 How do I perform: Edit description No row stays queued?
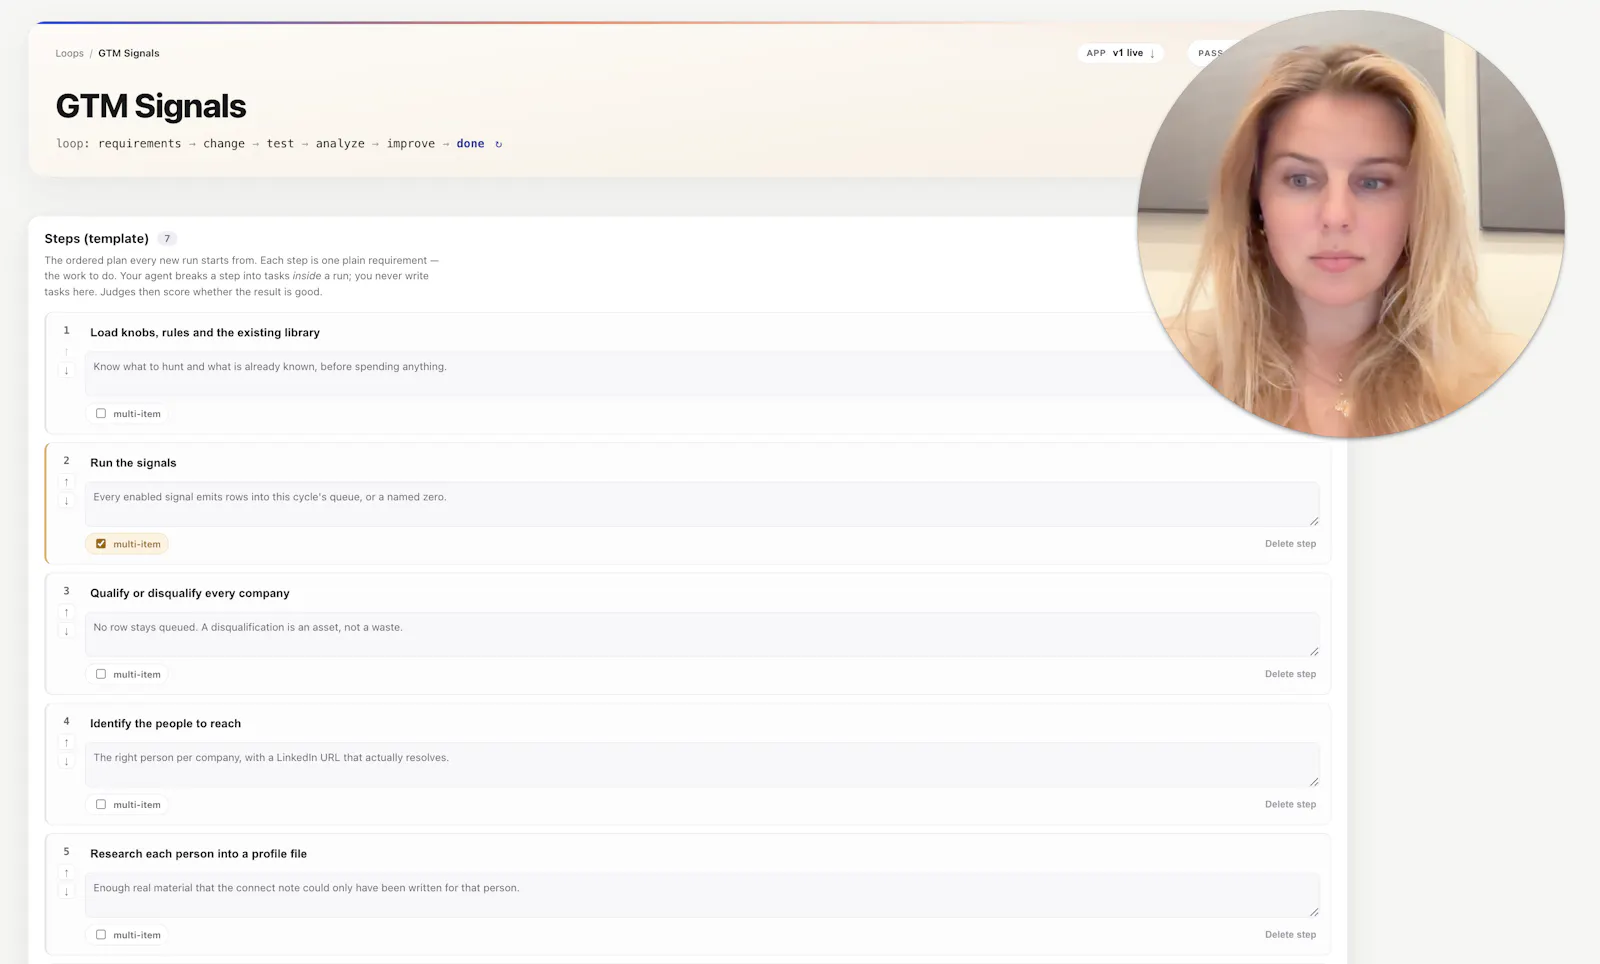tap(702, 634)
